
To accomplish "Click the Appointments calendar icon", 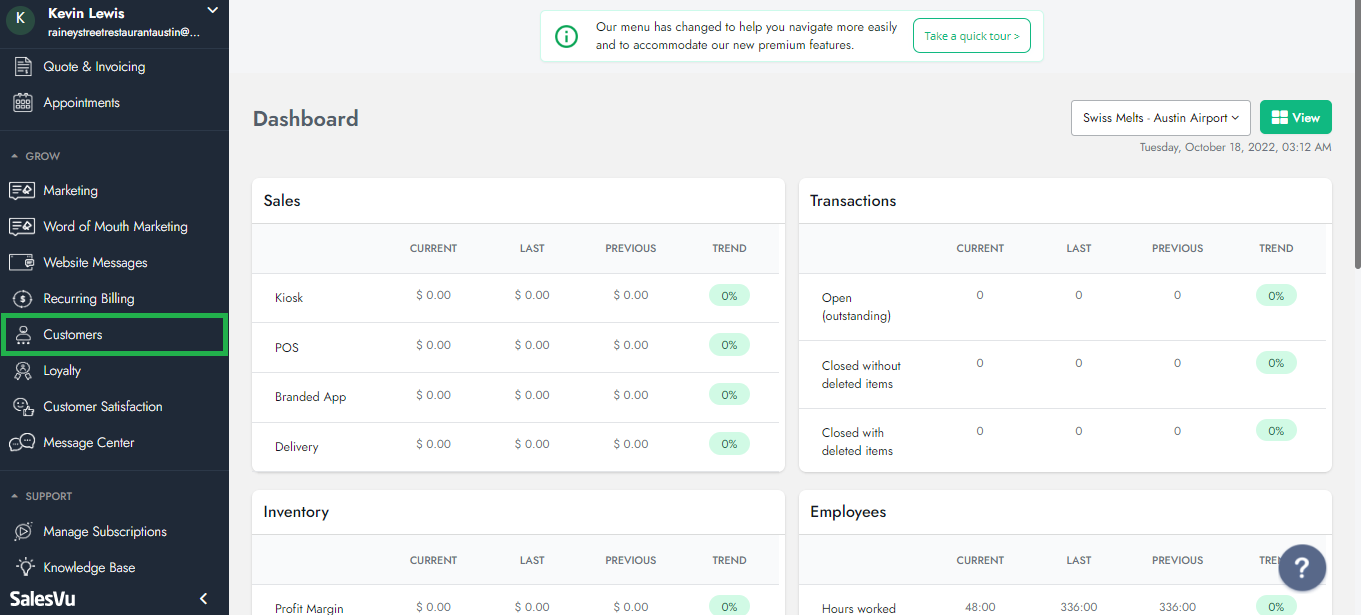I will (22, 103).
